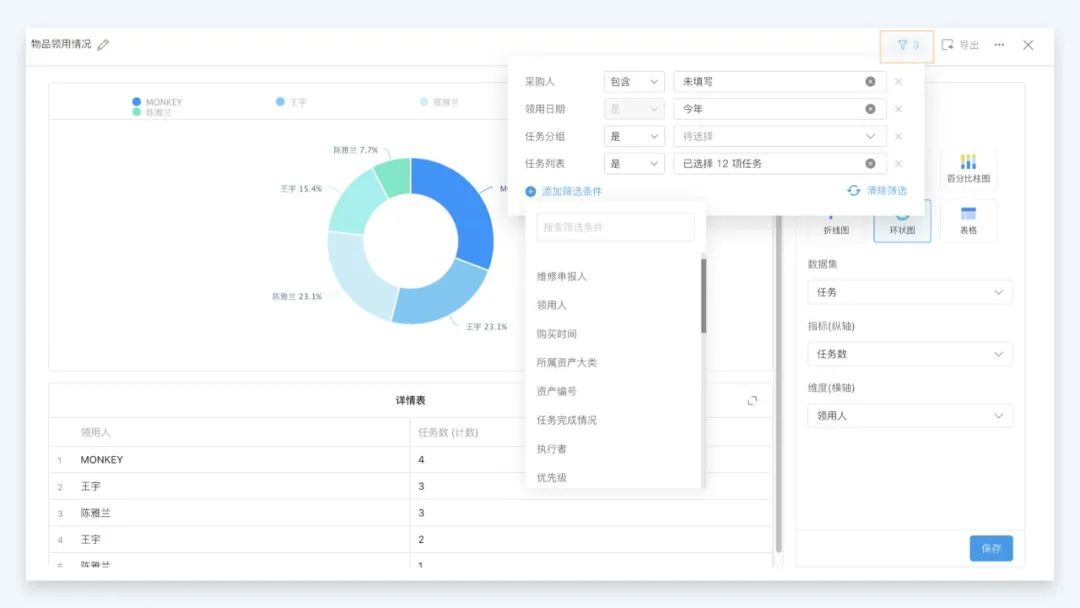Click the 清除筛选 link

(877, 190)
